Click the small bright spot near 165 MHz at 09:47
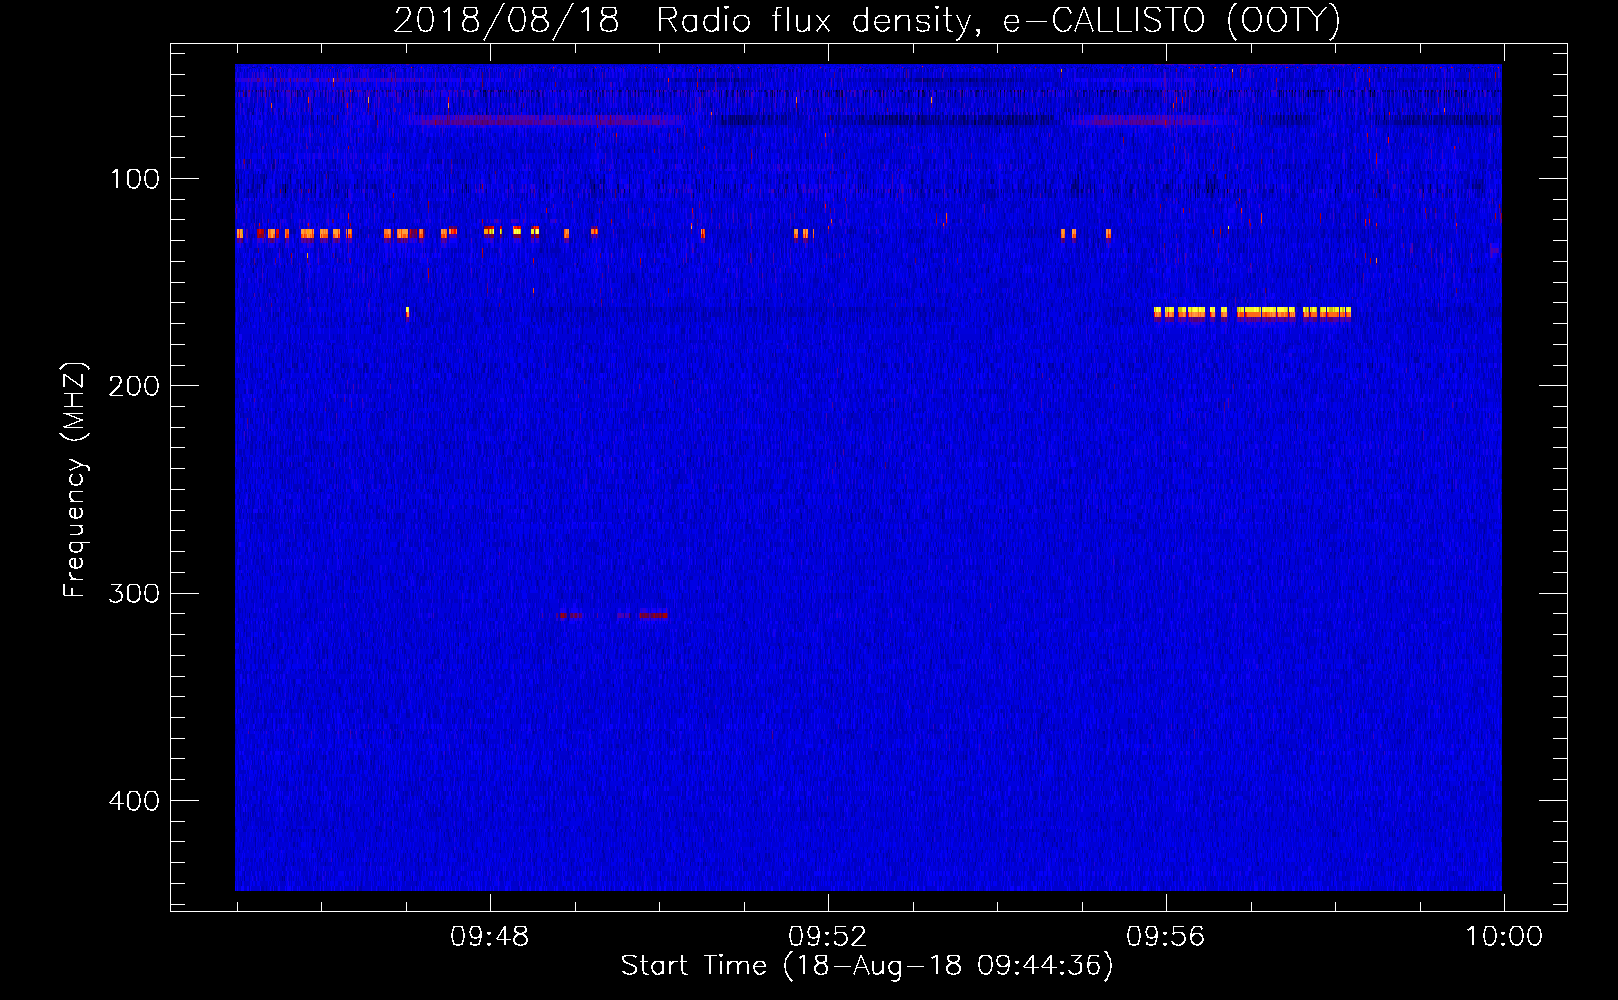Image resolution: width=1618 pixels, height=1000 pixels. coord(407,312)
